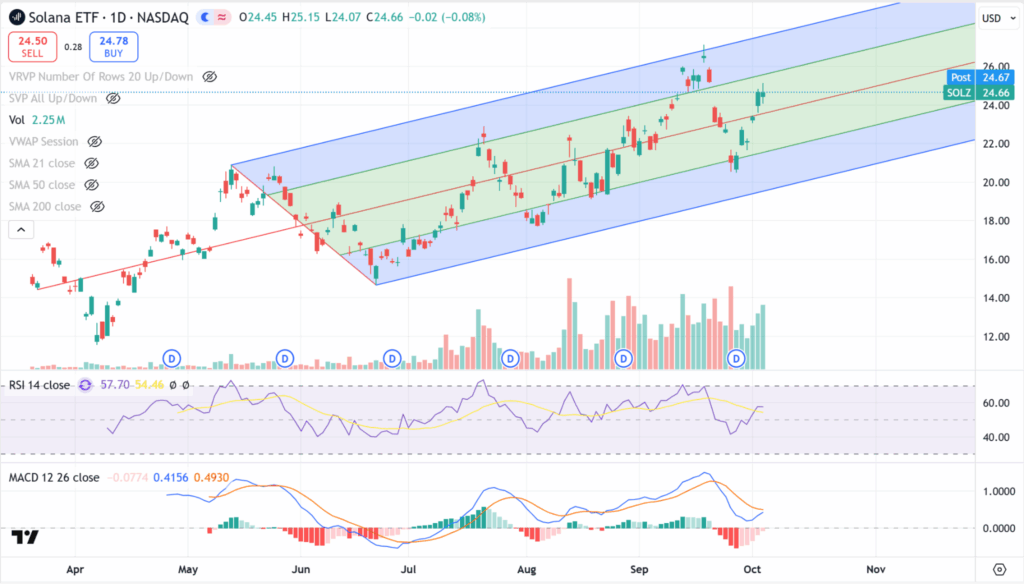The height and width of the screenshot is (584, 1024).
Task: Click the Apr label on time axis
Action: click(x=75, y=570)
